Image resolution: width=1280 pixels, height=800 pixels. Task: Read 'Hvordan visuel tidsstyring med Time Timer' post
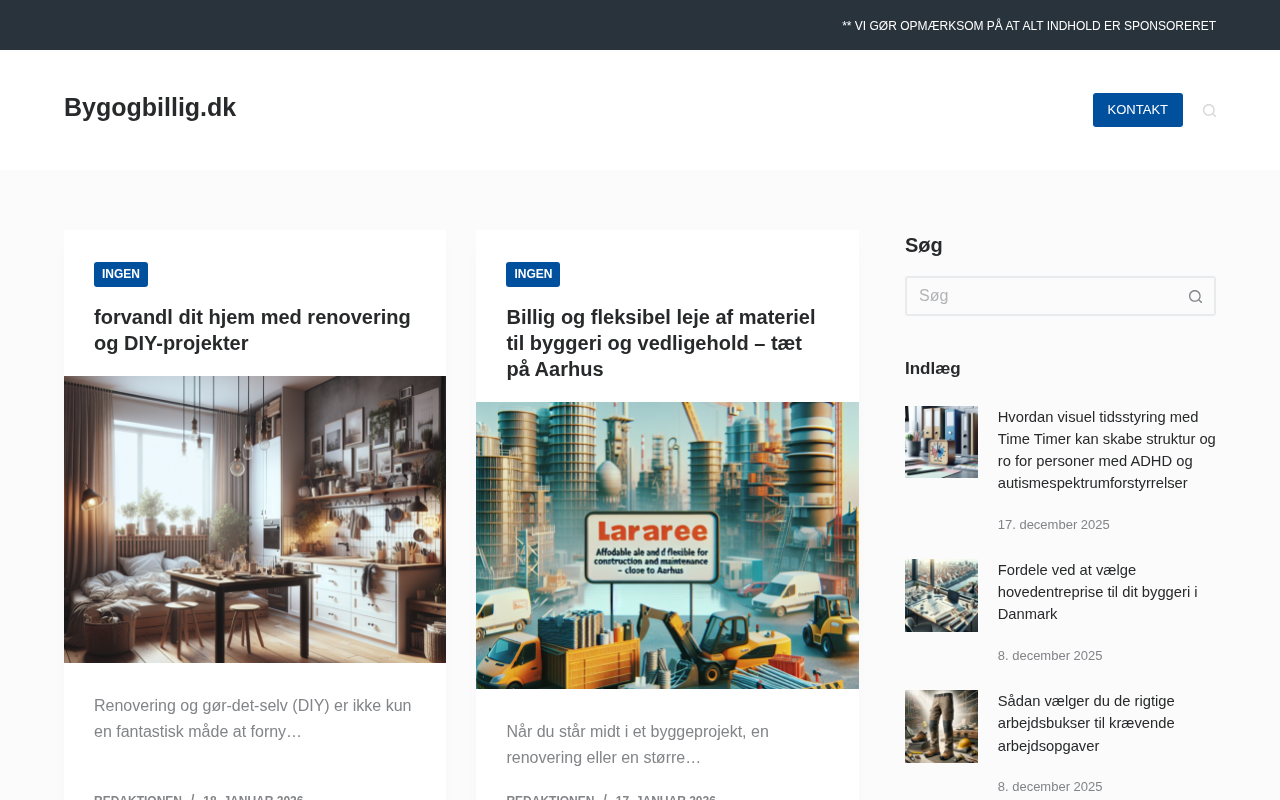click(1107, 450)
